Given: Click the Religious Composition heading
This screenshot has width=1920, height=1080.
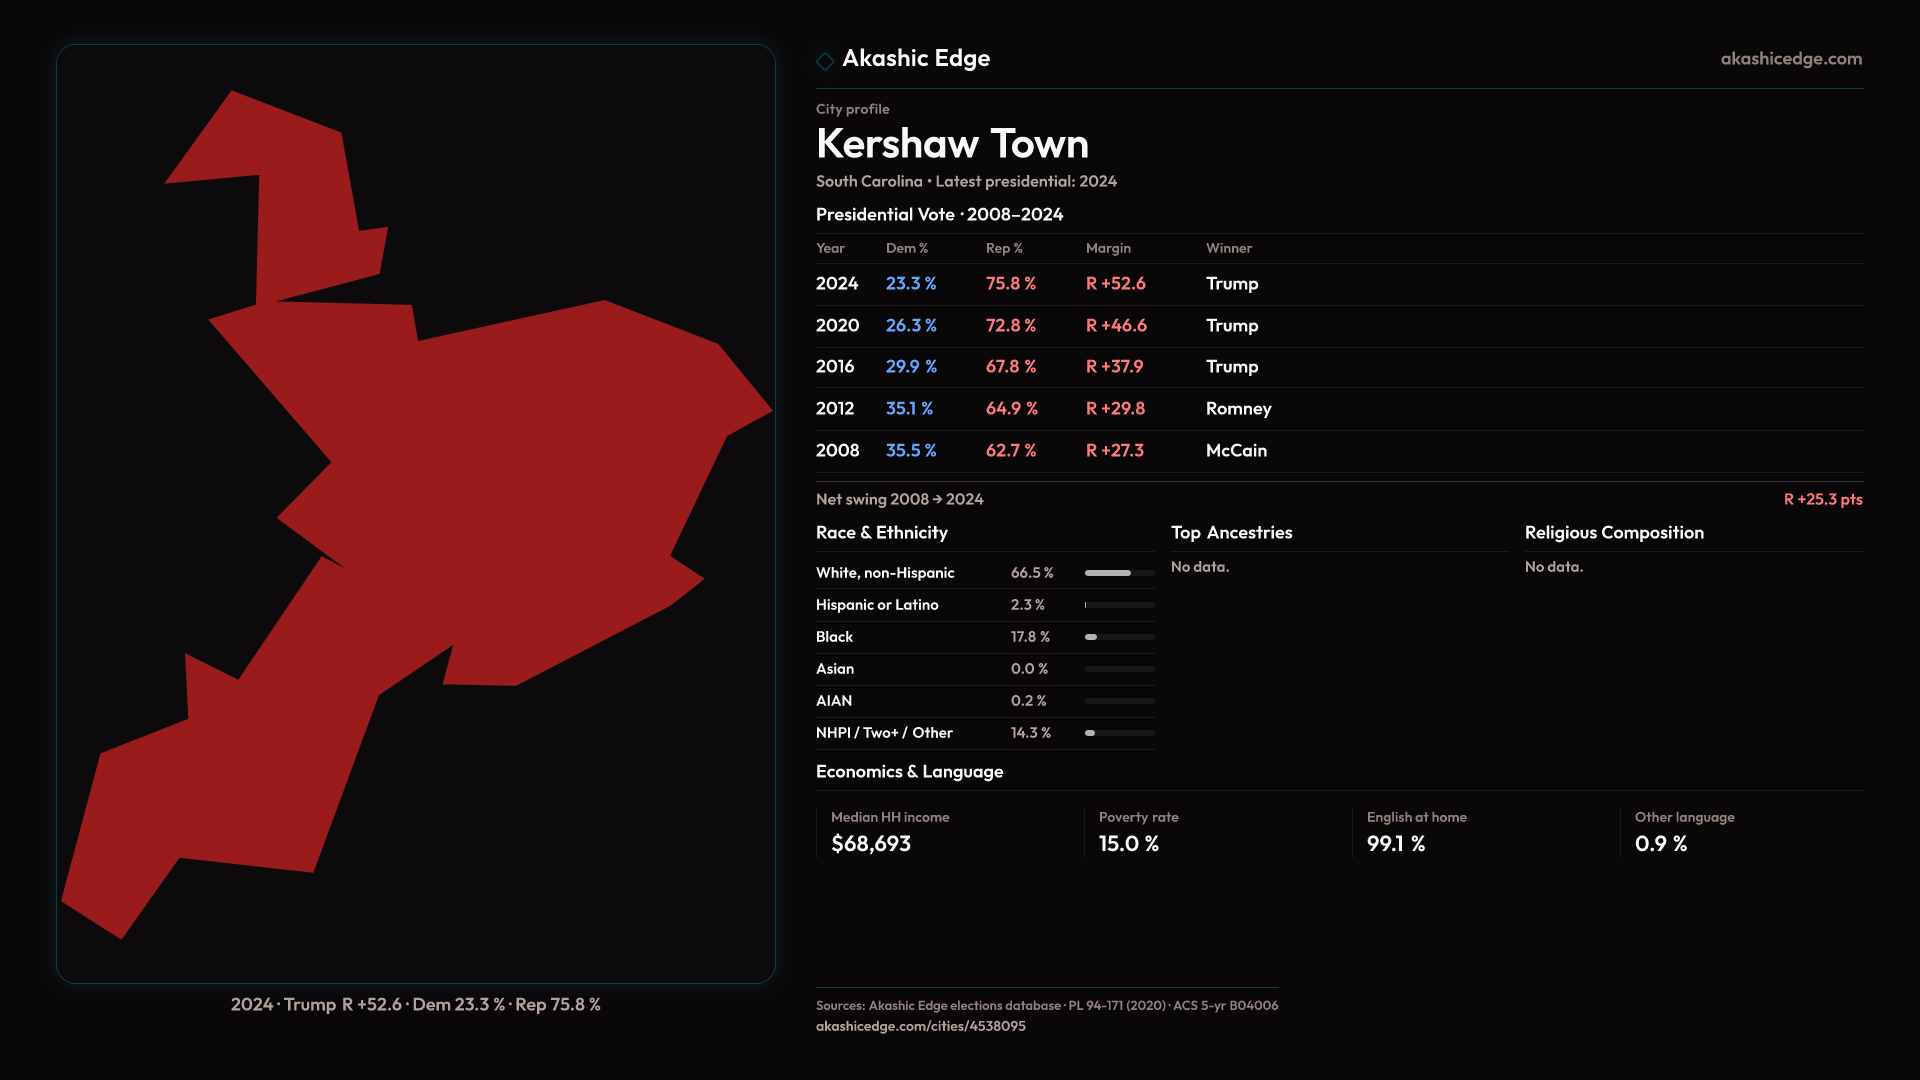Looking at the screenshot, I should (1613, 533).
